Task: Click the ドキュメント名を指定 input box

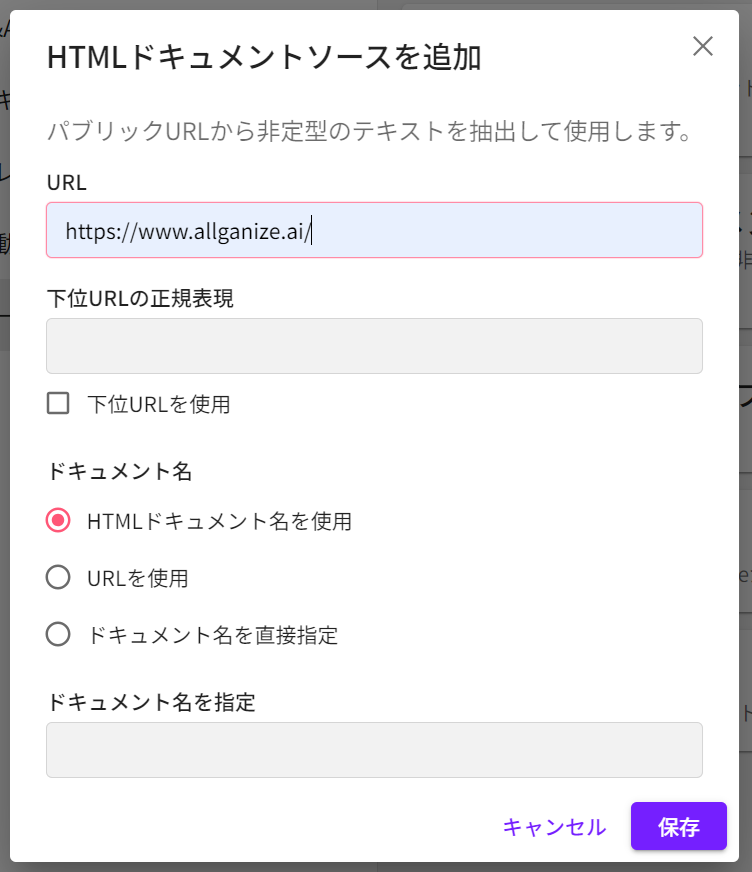Action: click(374, 750)
